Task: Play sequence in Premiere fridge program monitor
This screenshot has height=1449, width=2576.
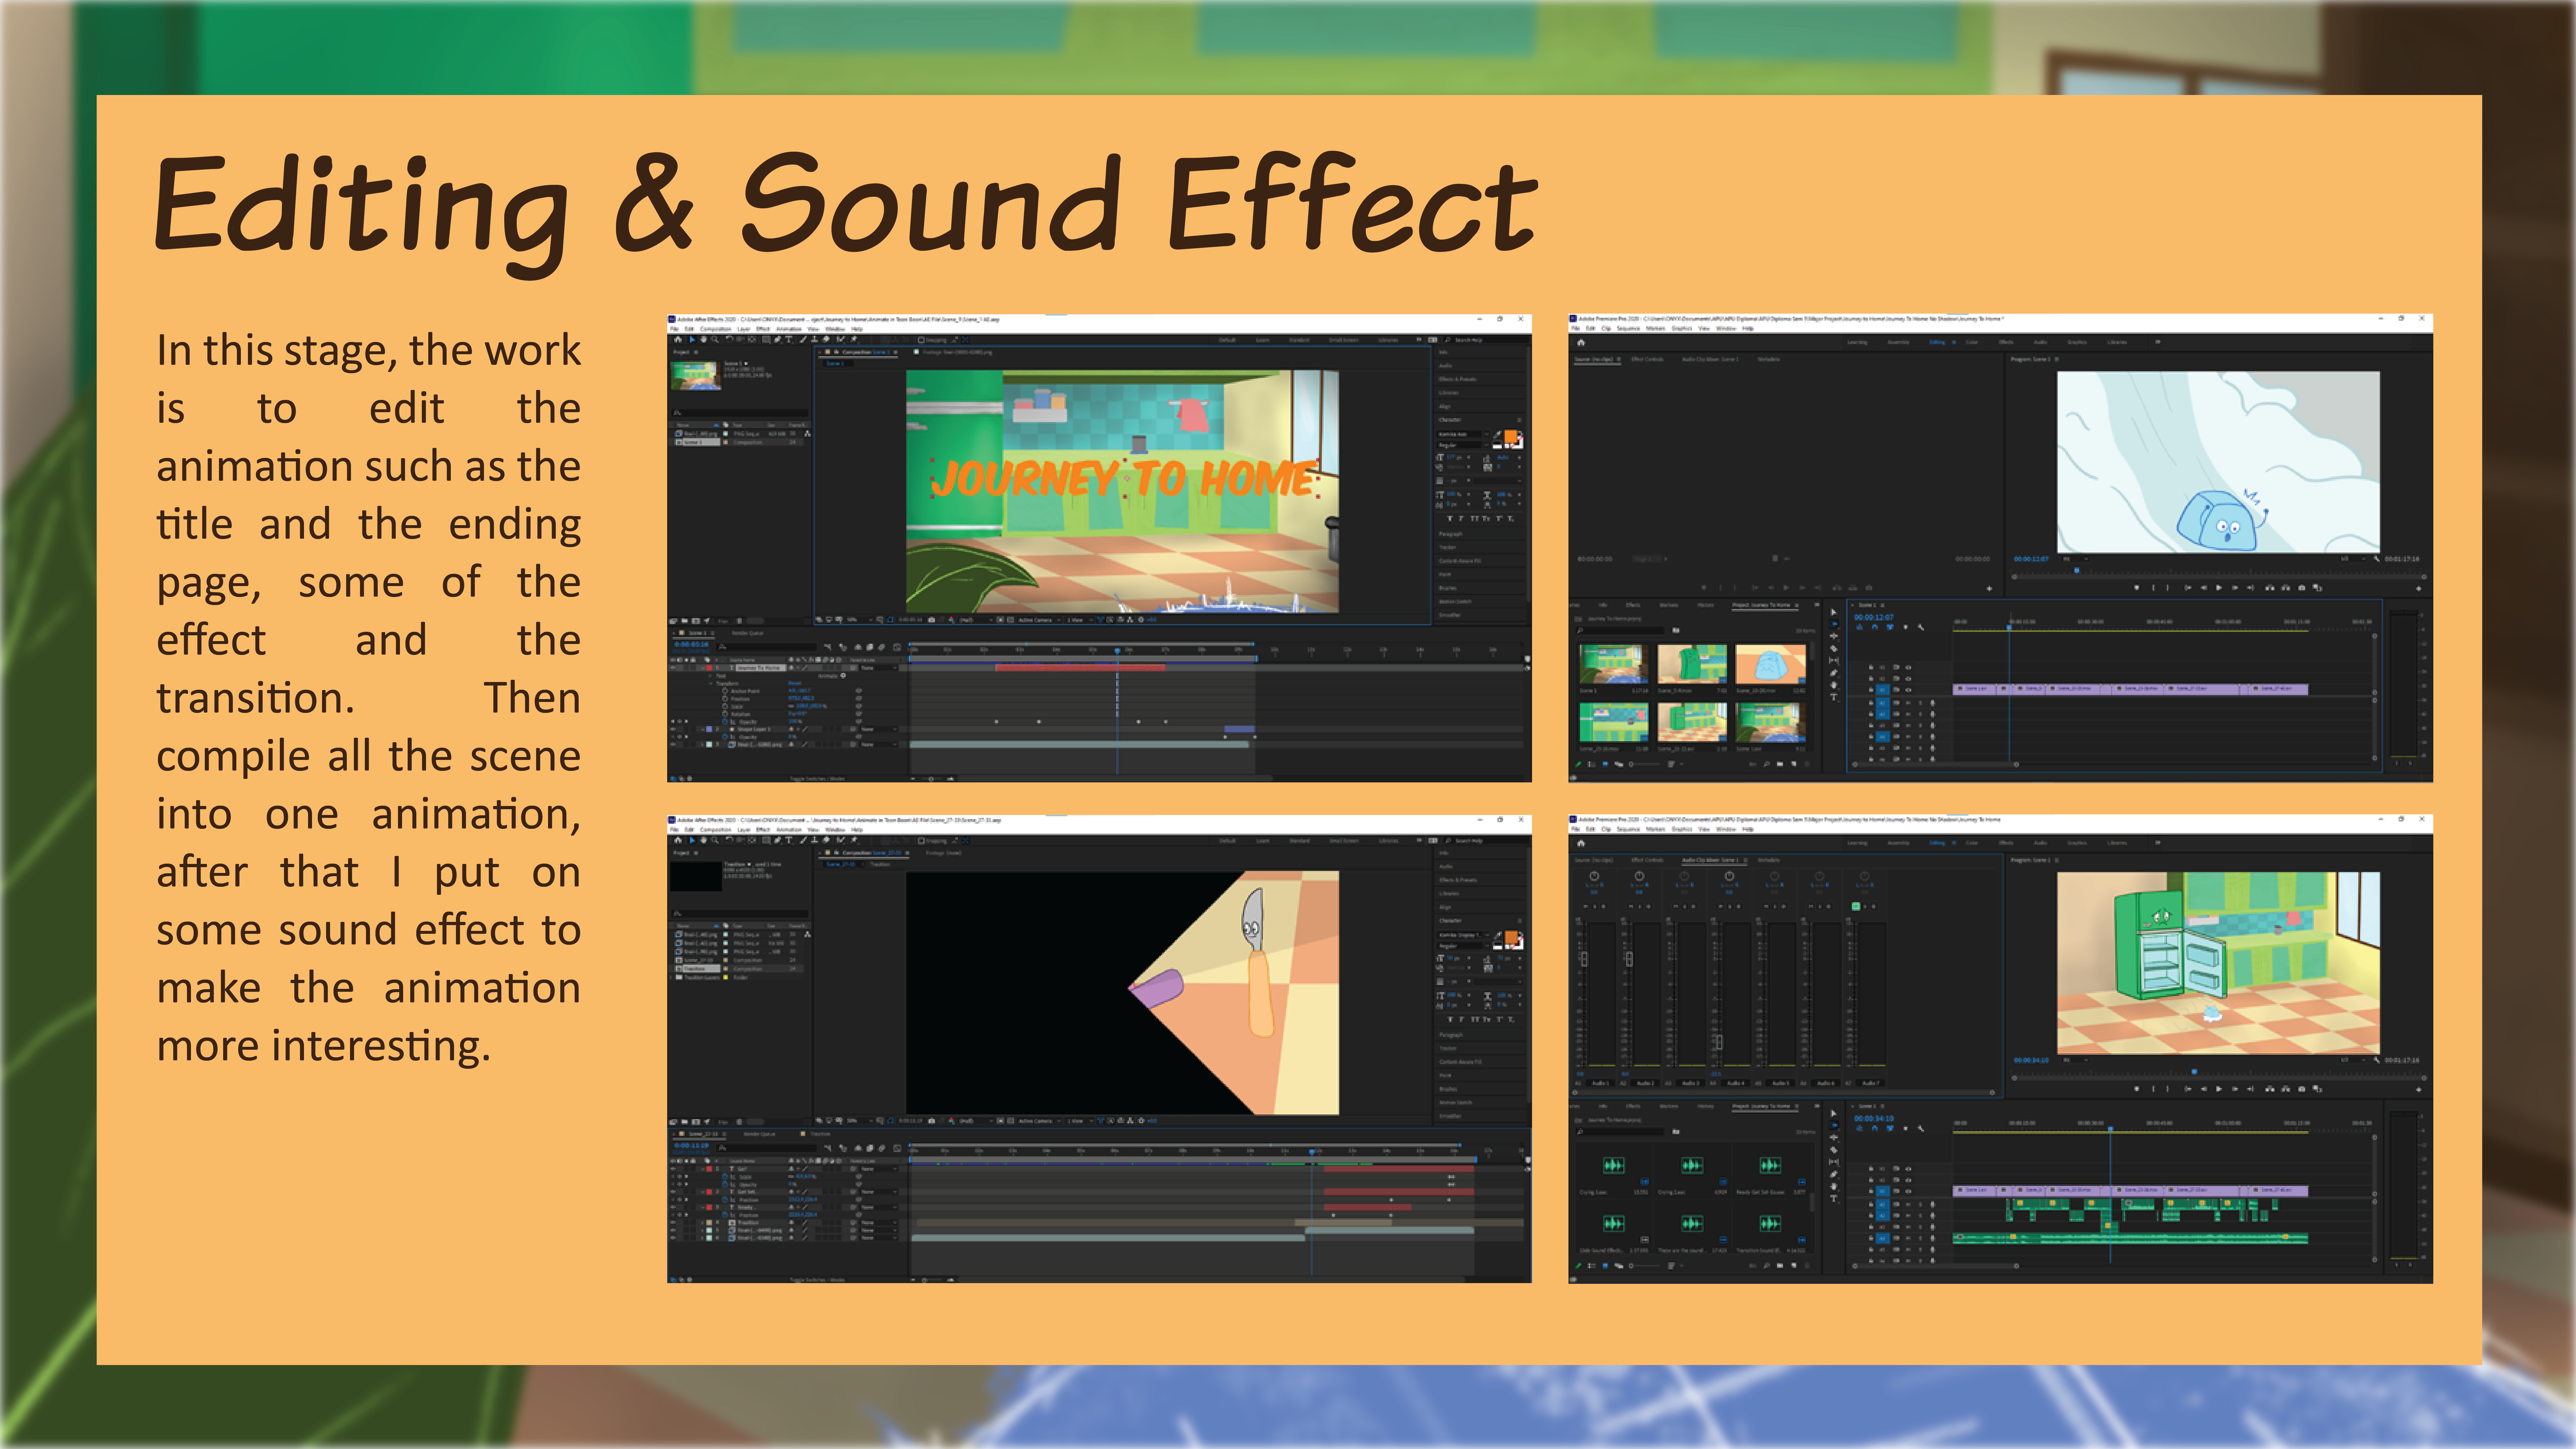Action: point(2219,1089)
